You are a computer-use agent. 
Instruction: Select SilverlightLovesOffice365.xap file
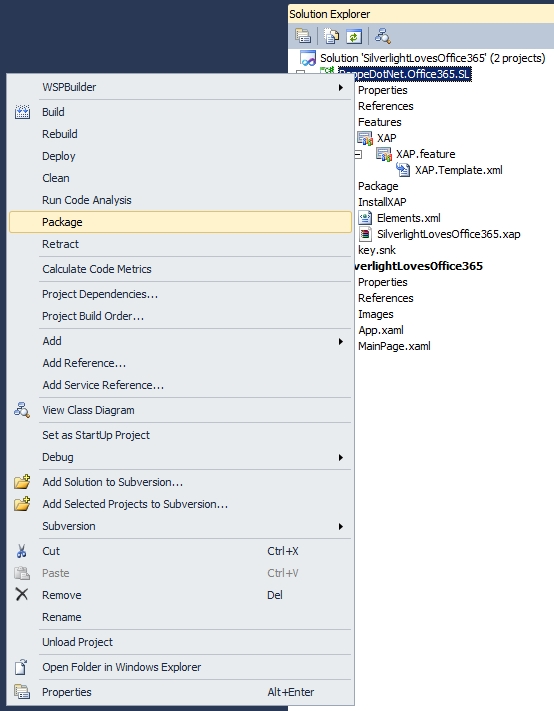(x=448, y=234)
